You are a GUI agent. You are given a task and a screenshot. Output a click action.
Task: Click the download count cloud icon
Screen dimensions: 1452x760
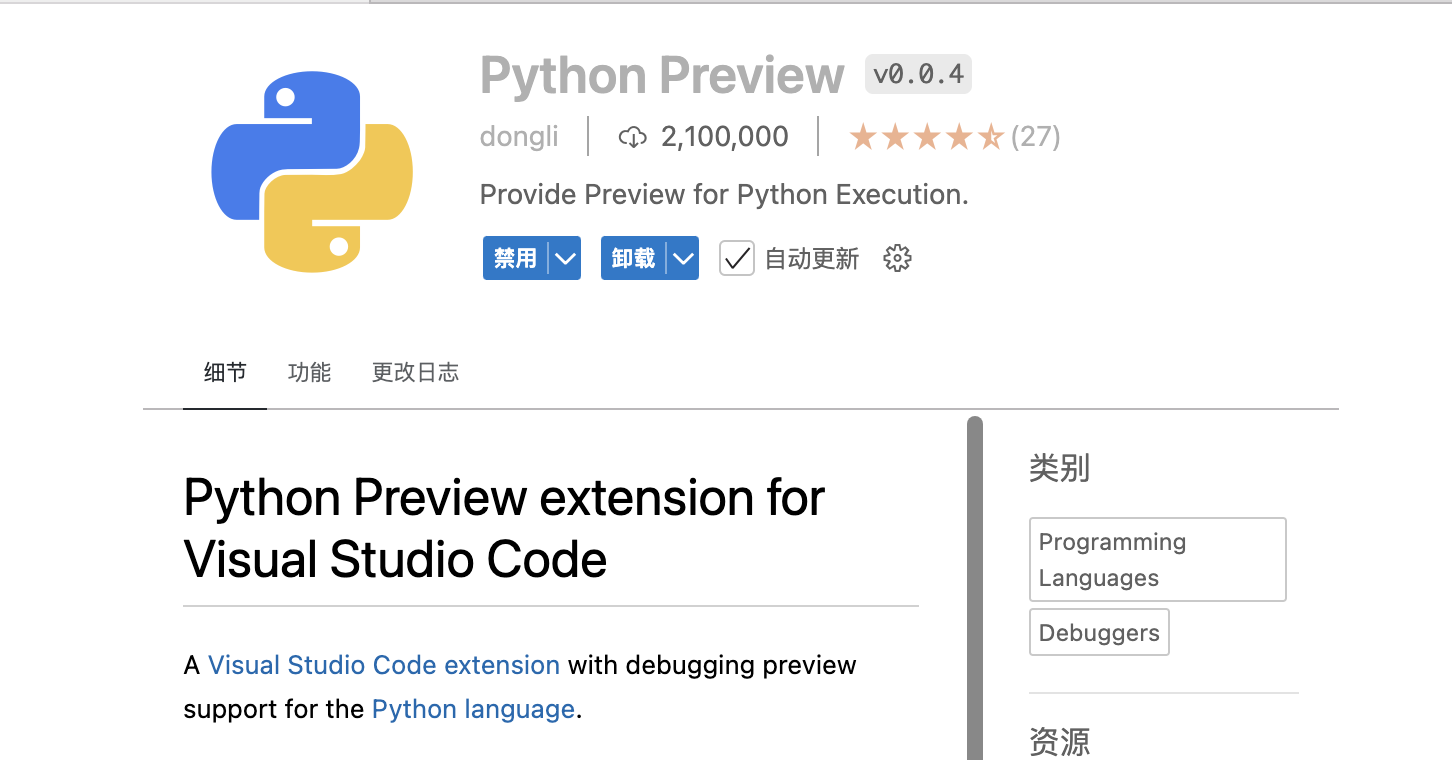coord(633,137)
